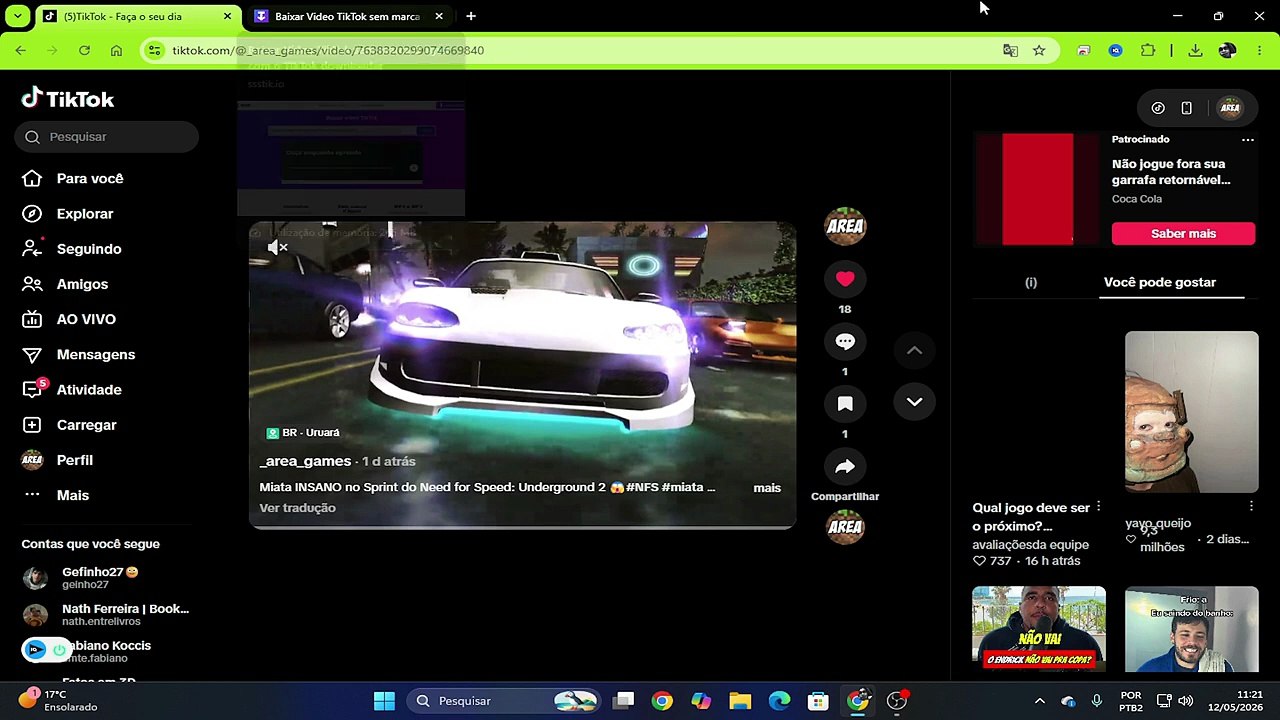The image size is (1280, 720).
Task: Open the Chrome three-dot menu
Action: point(1259,50)
